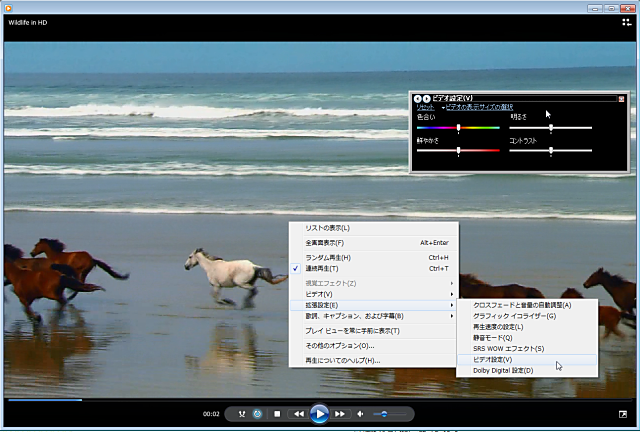The image size is (640, 432).
Task: Click the リセット link
Action: click(425, 107)
